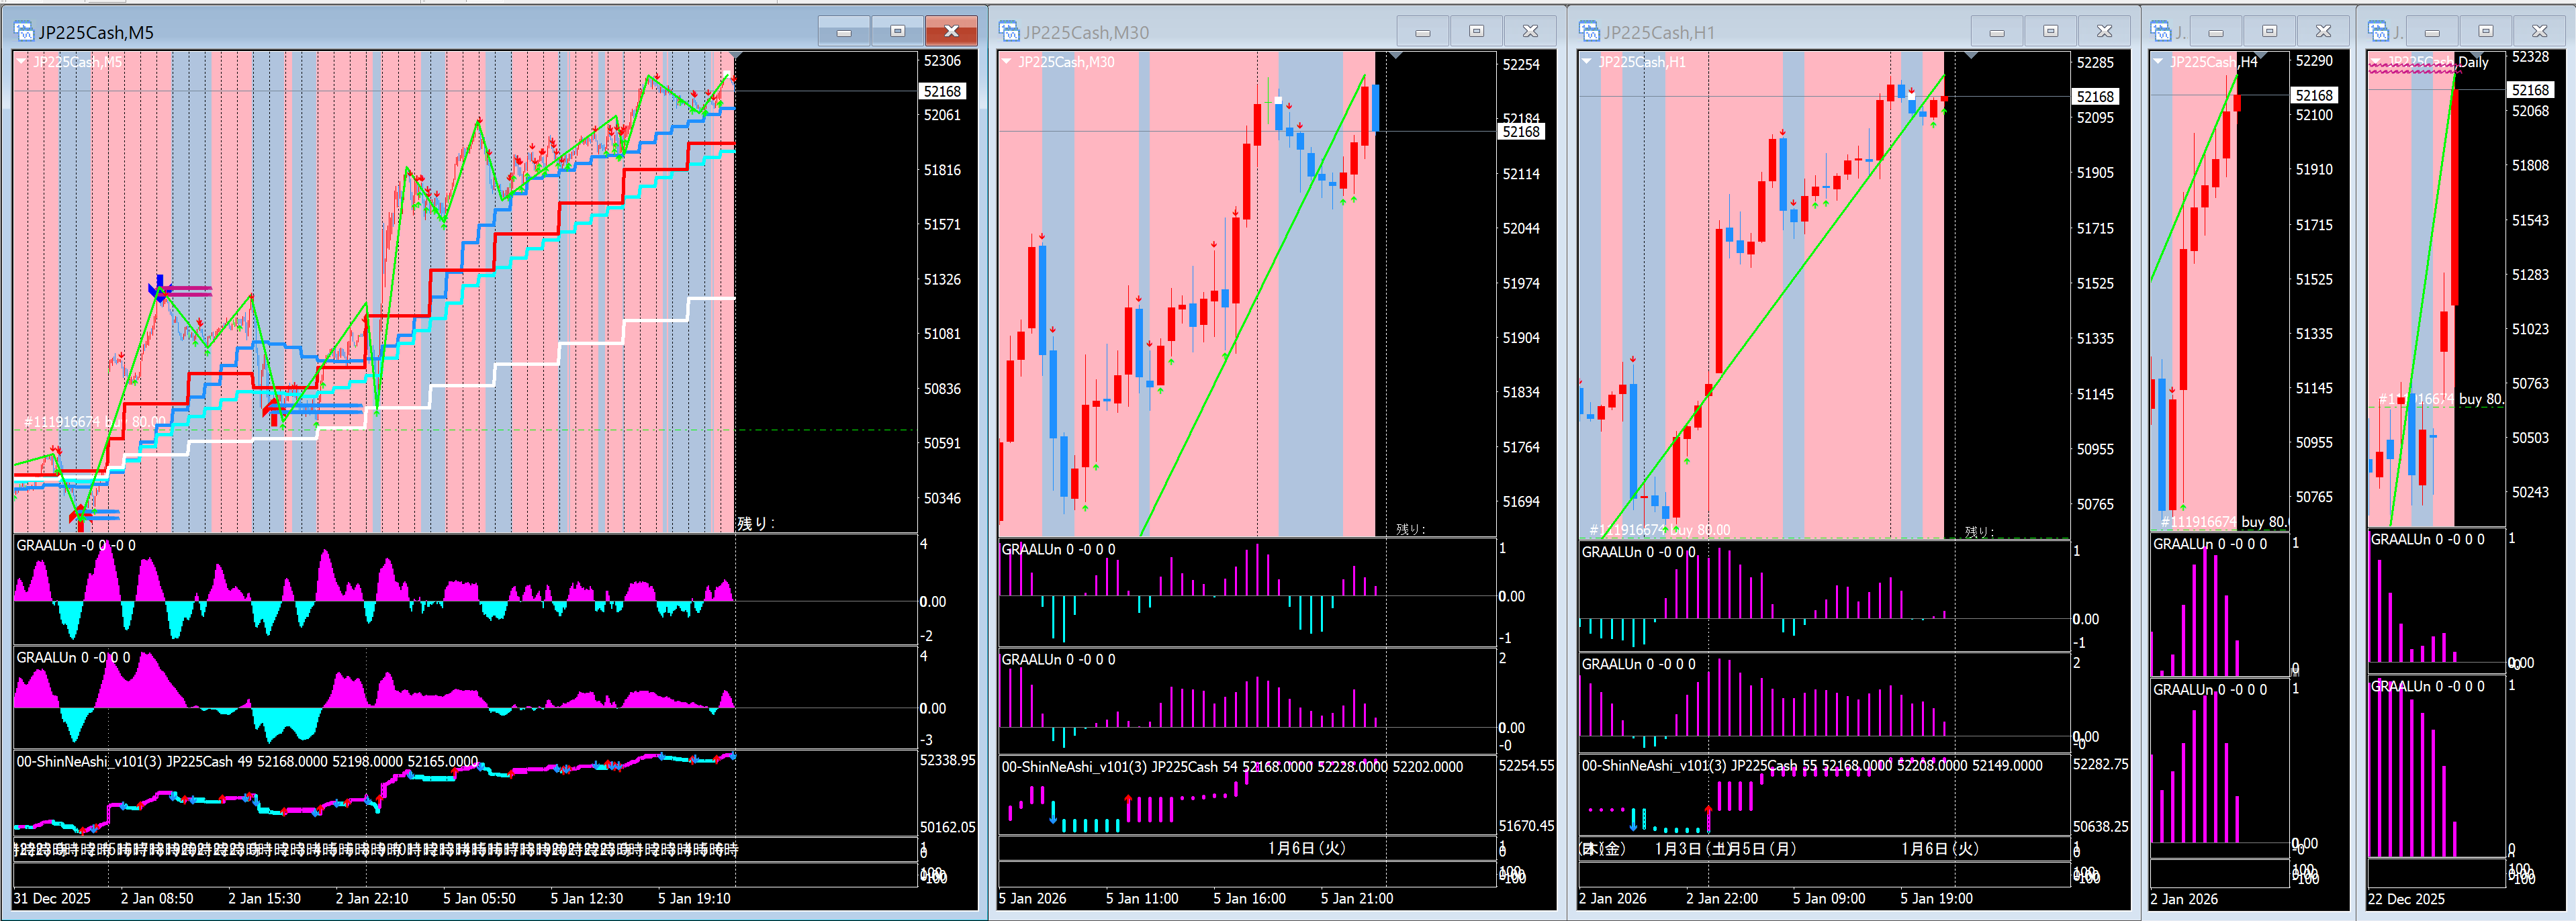
Task: Click the 52168 price label on M5 chart
Action: [942, 91]
